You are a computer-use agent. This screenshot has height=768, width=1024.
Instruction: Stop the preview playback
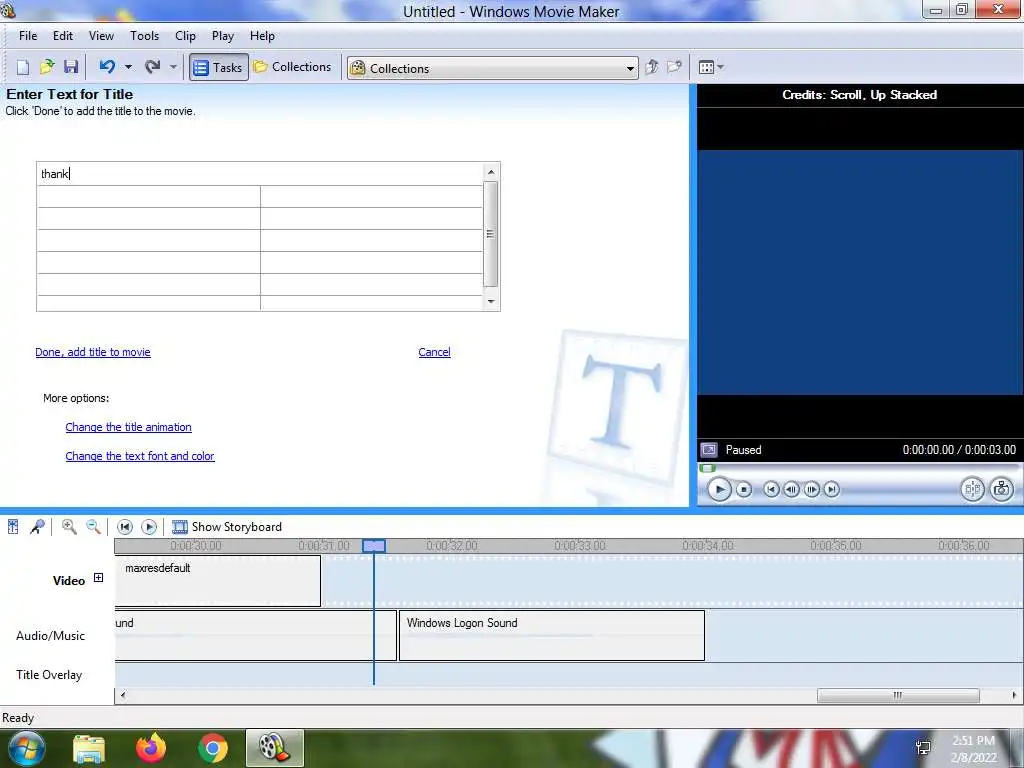coord(744,489)
